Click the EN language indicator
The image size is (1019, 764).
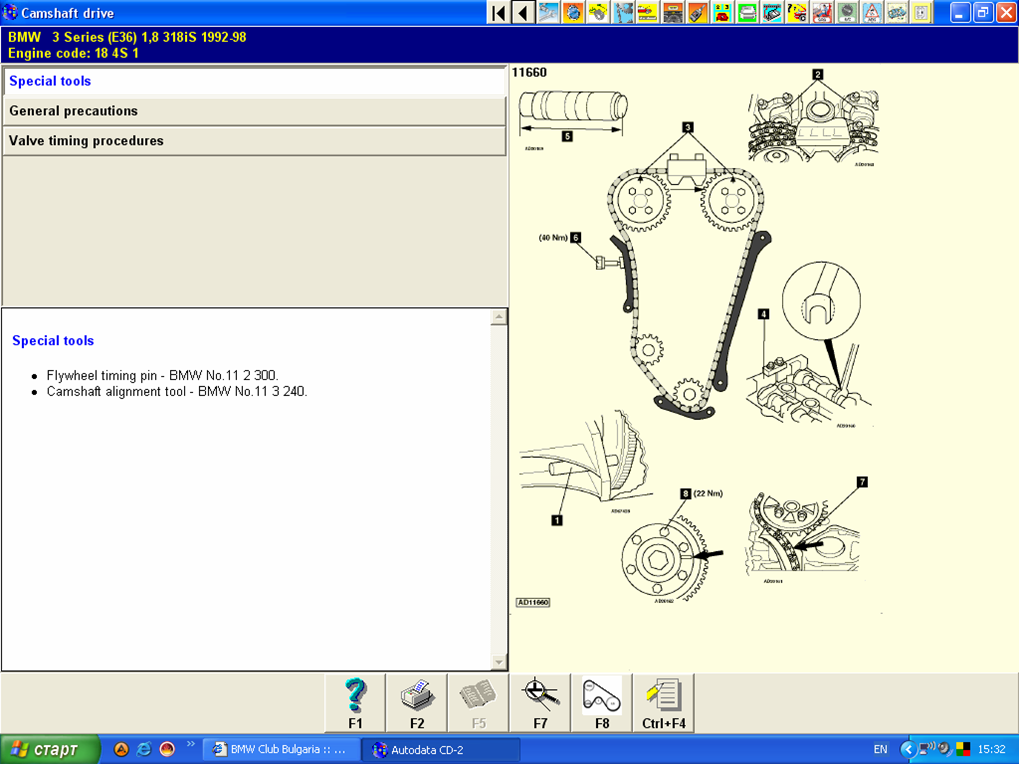pos(881,750)
